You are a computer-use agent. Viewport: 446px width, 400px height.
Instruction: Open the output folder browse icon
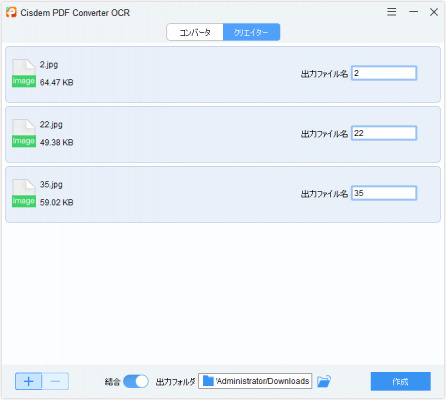click(324, 381)
